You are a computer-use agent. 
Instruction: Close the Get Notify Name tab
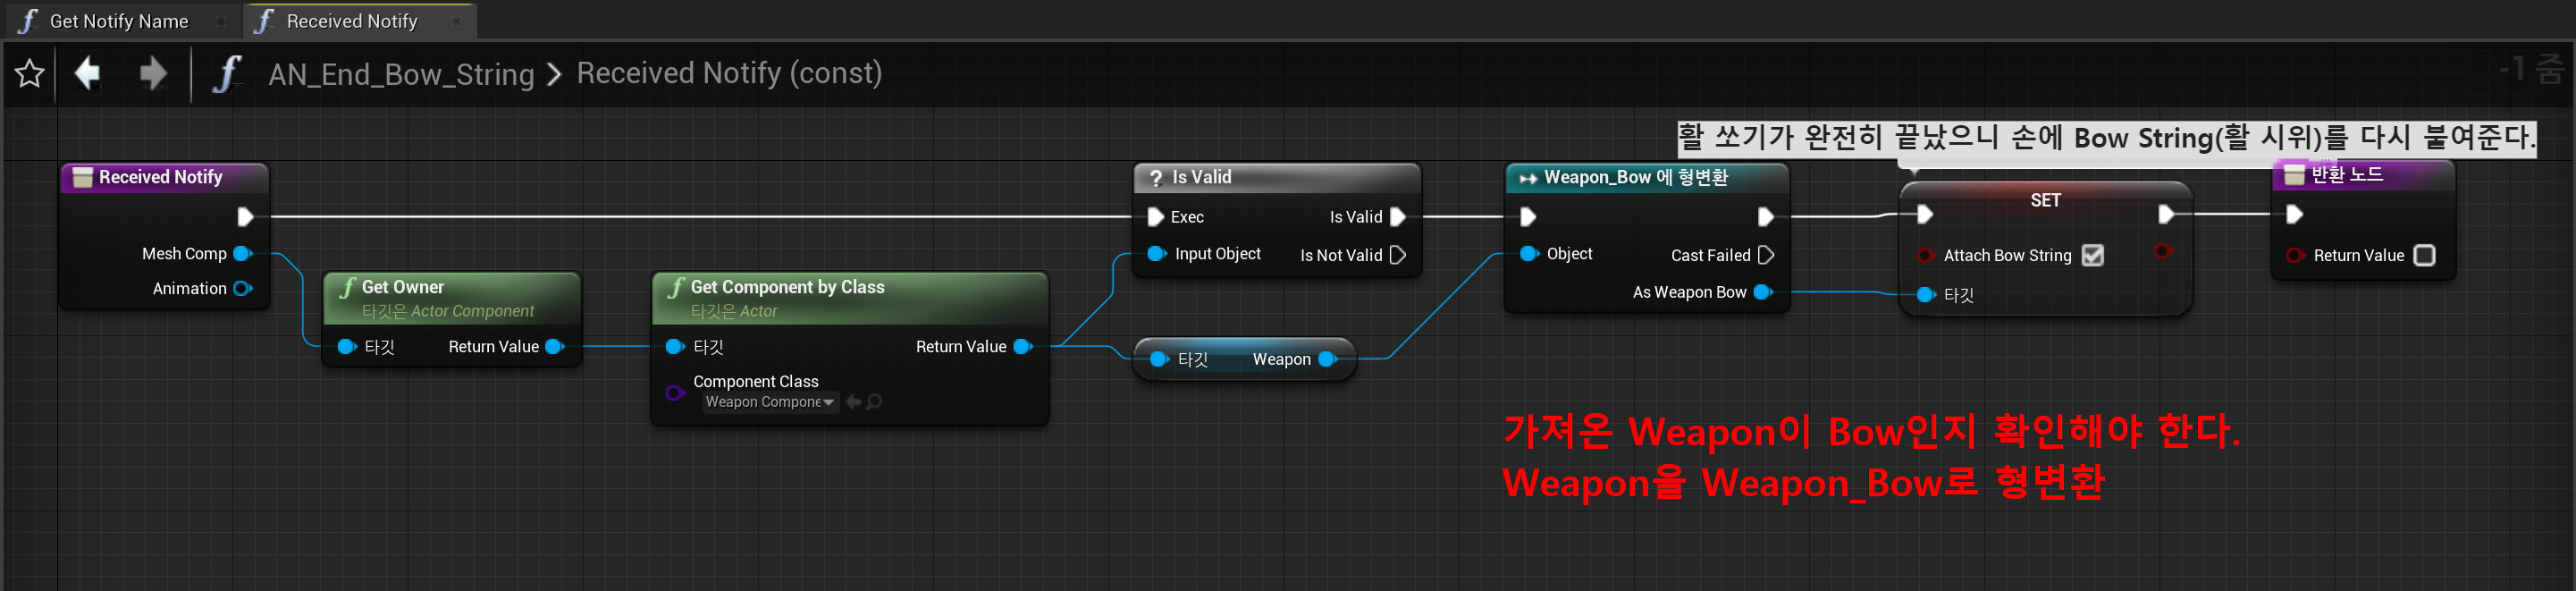click(221, 22)
